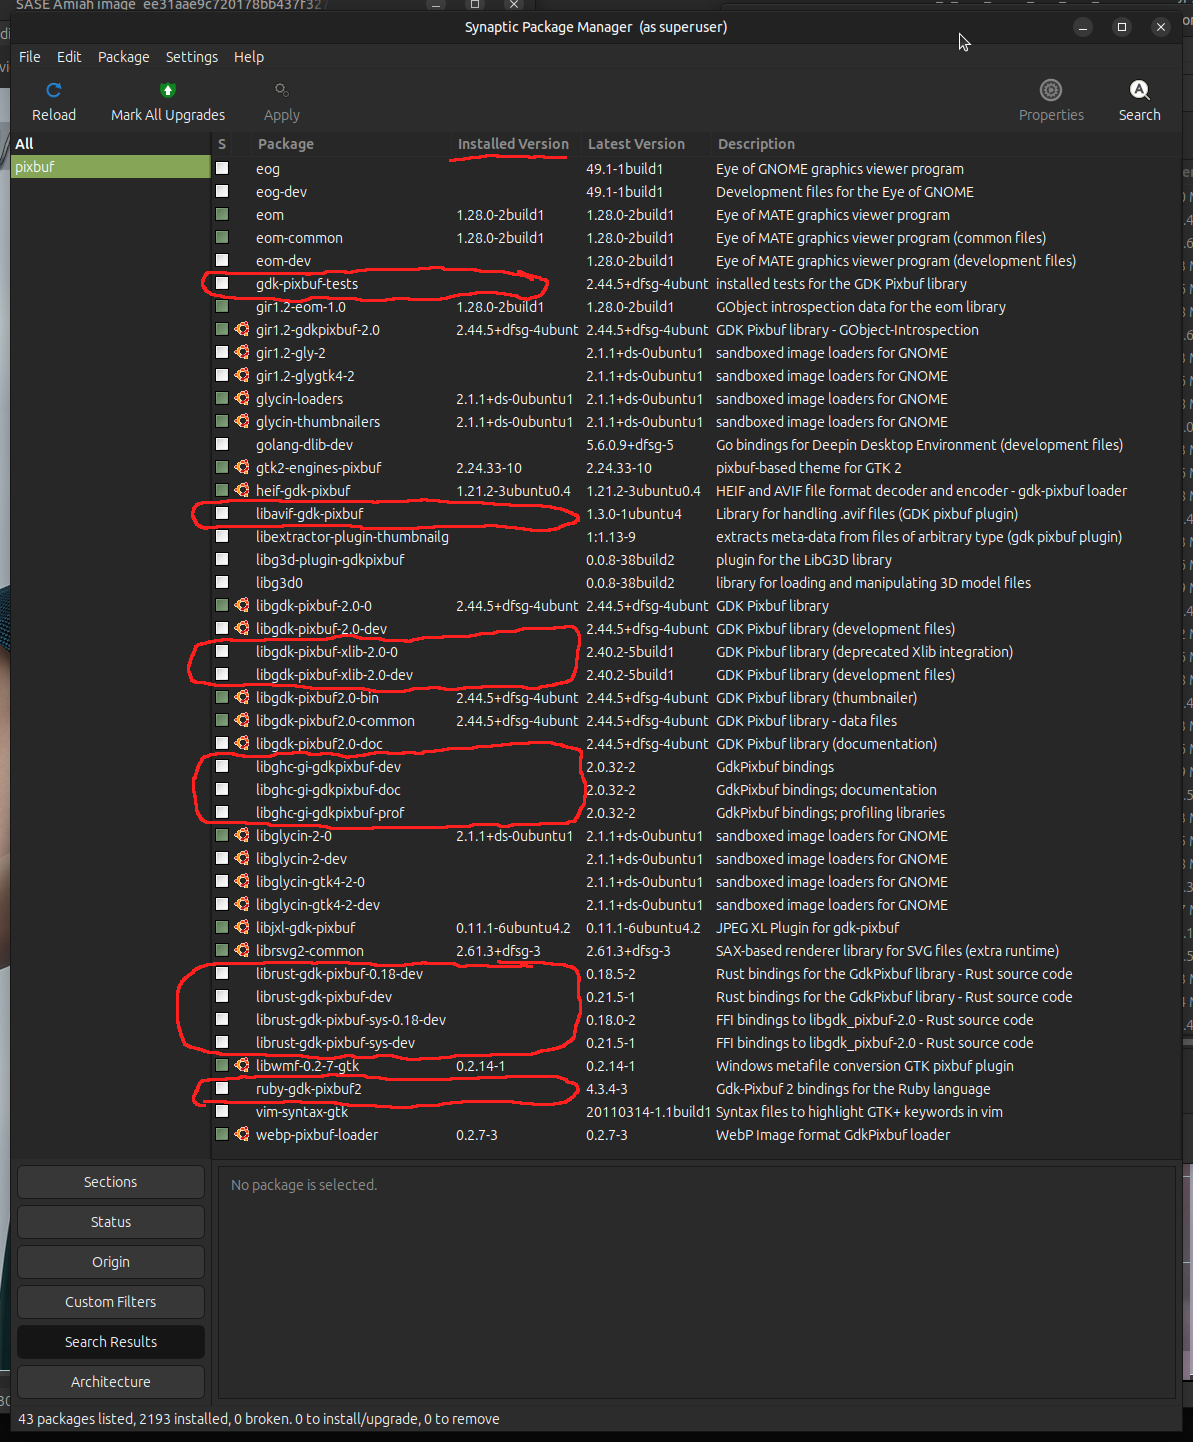This screenshot has width=1193, height=1442.
Task: Open the Properties toolbar icon
Action: pyautogui.click(x=1051, y=90)
